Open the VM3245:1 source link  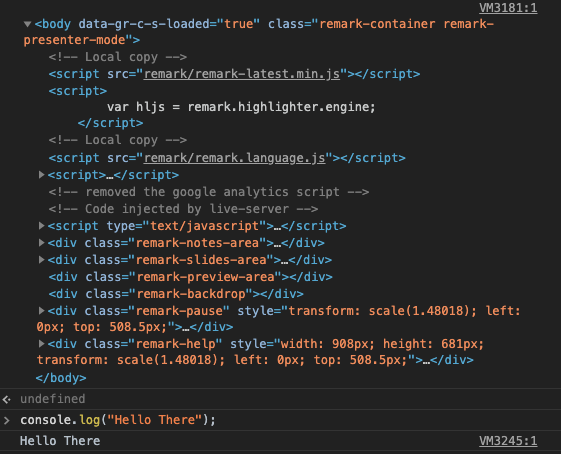pos(508,441)
